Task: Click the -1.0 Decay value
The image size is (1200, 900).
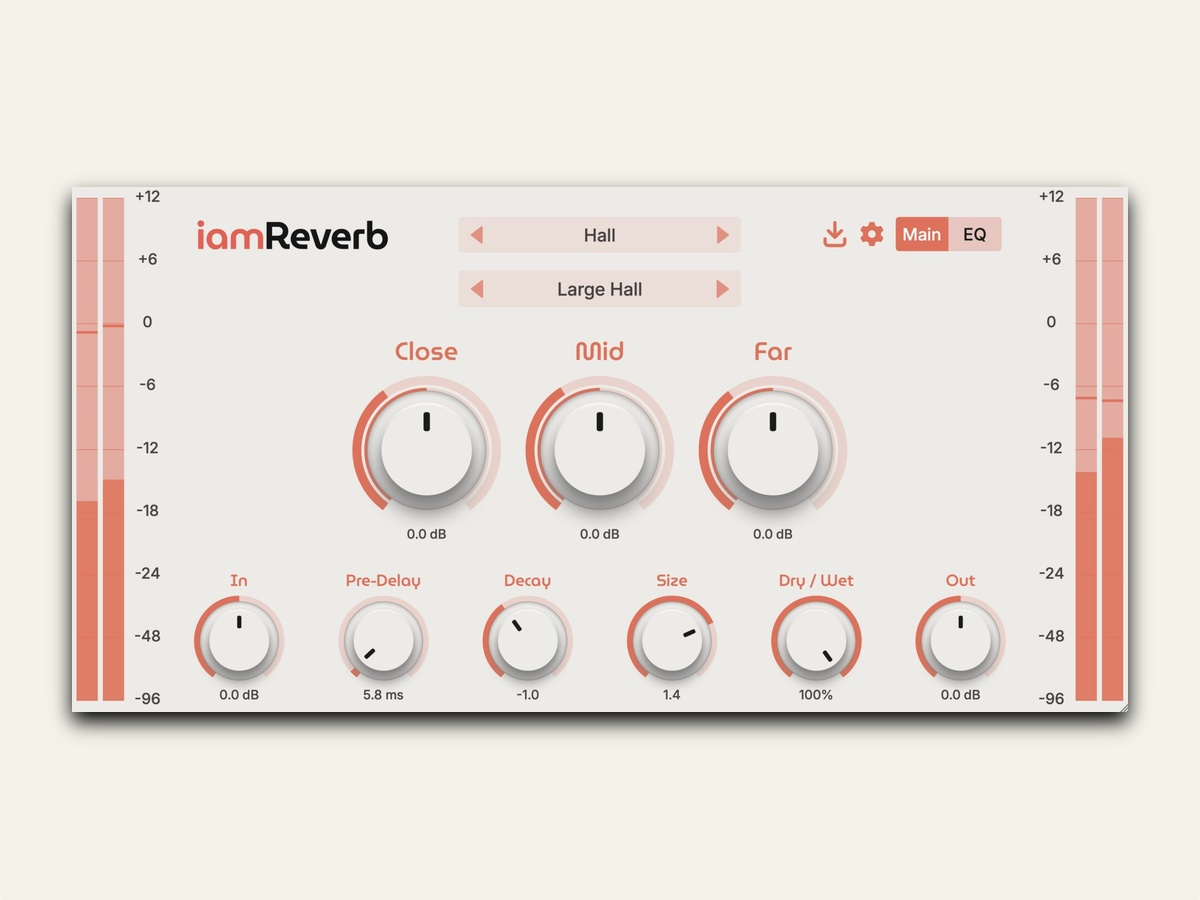Action: [x=527, y=695]
